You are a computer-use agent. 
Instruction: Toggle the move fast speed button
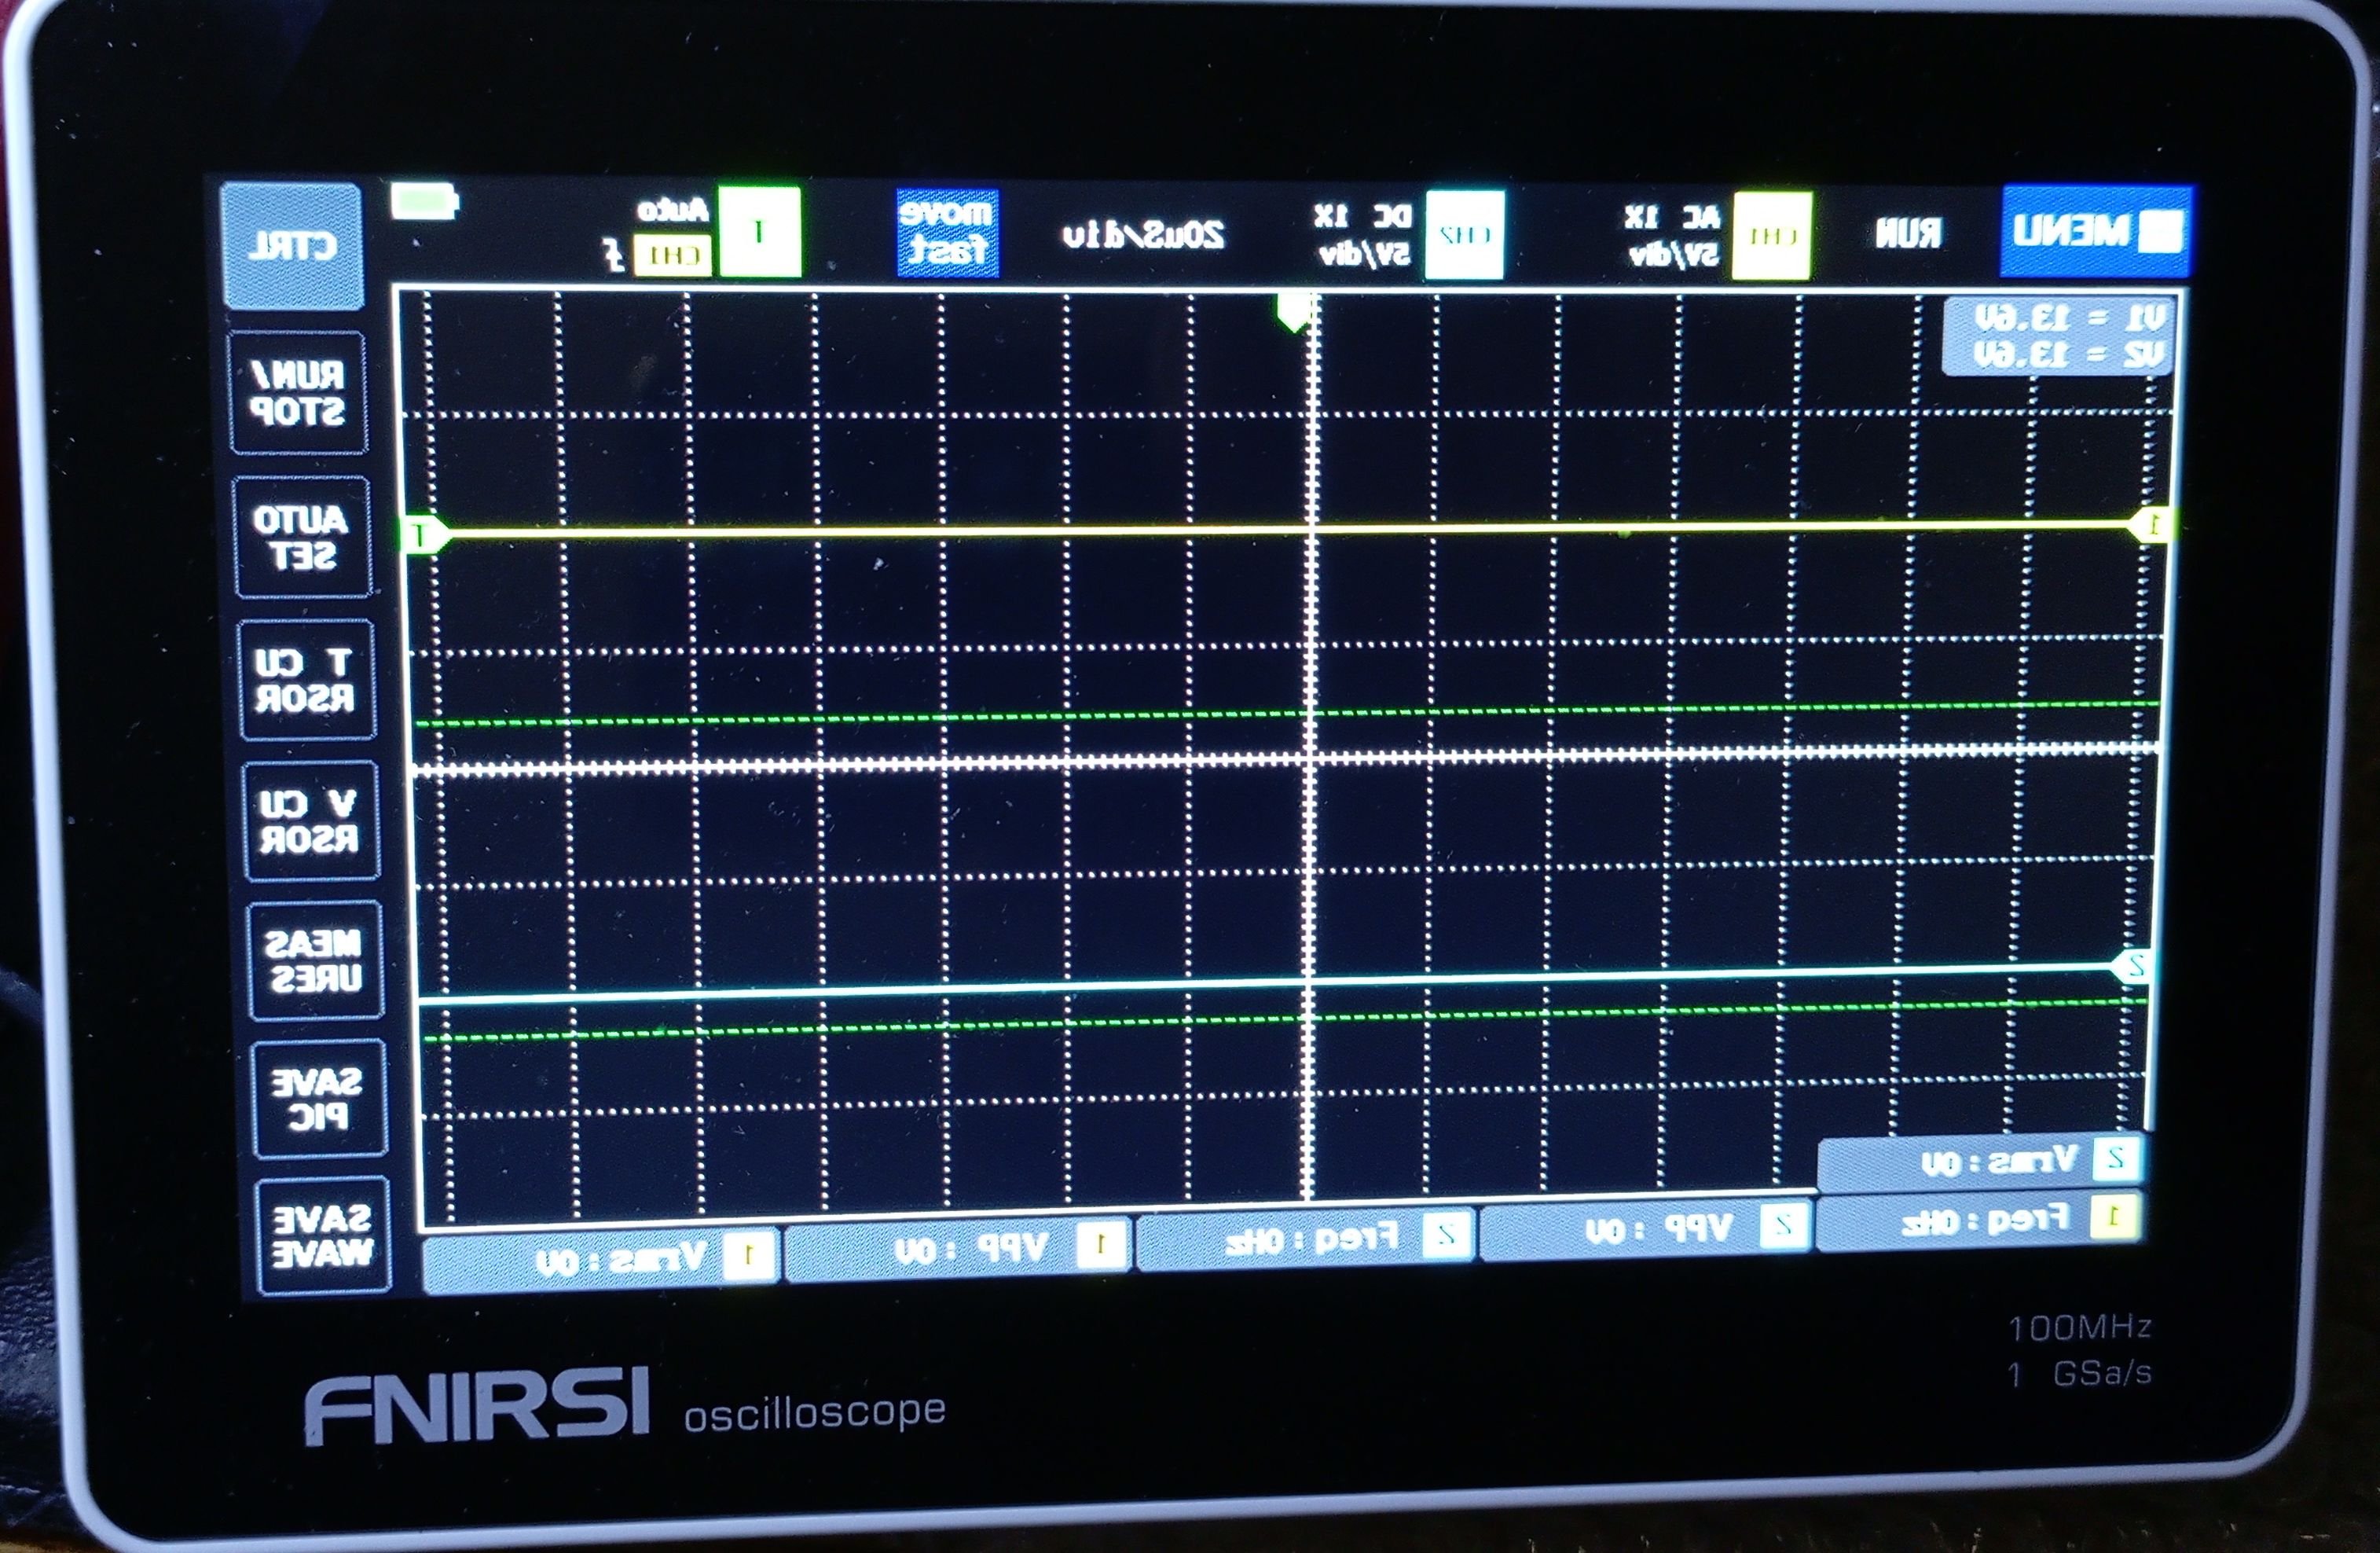(947, 233)
